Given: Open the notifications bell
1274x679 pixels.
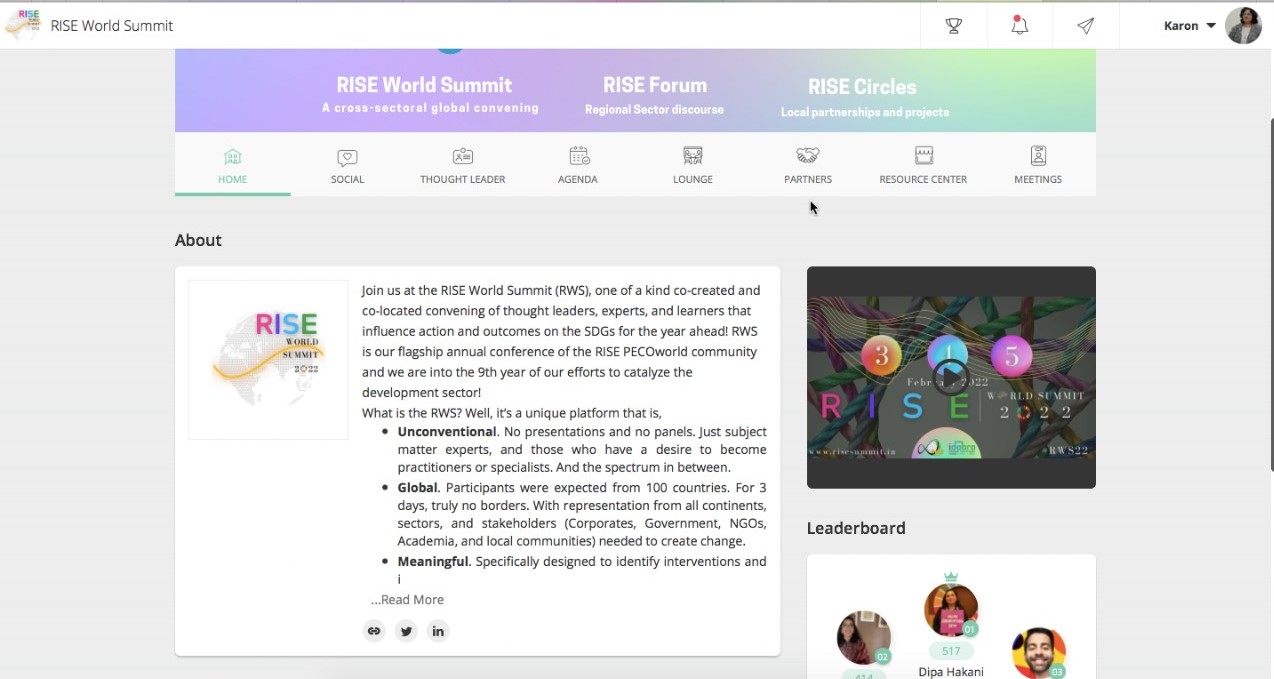Looking at the screenshot, I should click(x=1019, y=26).
